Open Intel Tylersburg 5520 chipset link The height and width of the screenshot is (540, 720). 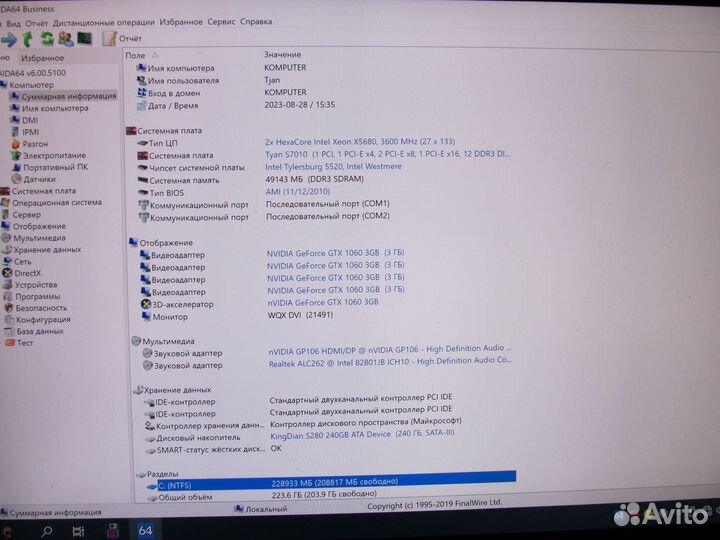333,167
